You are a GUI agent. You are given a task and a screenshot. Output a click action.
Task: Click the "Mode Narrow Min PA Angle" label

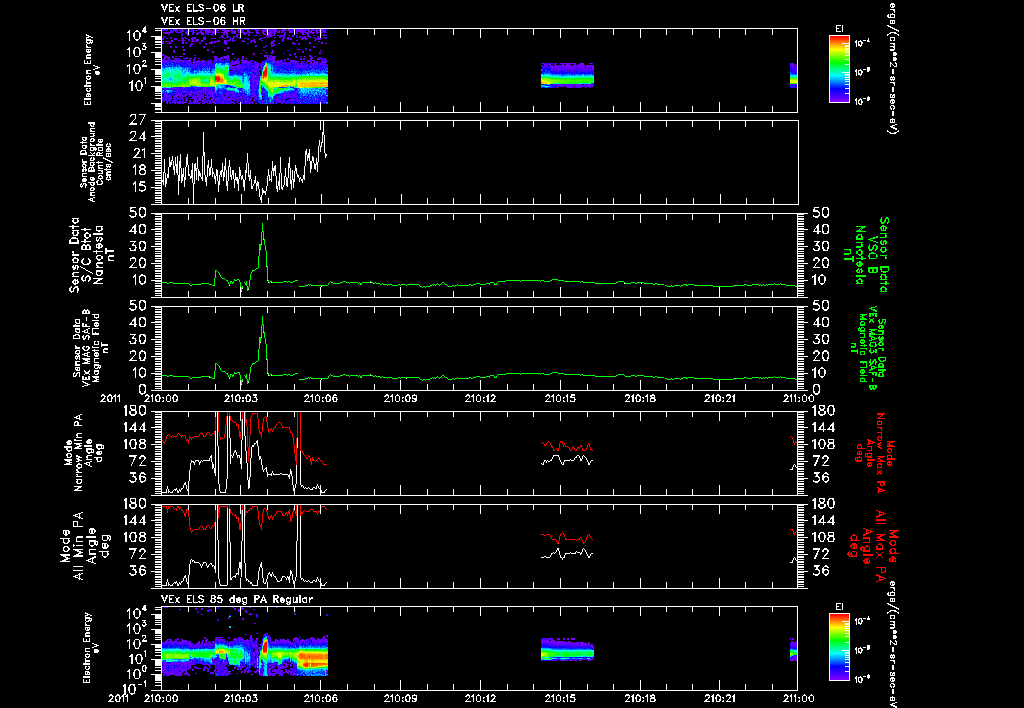[83, 452]
